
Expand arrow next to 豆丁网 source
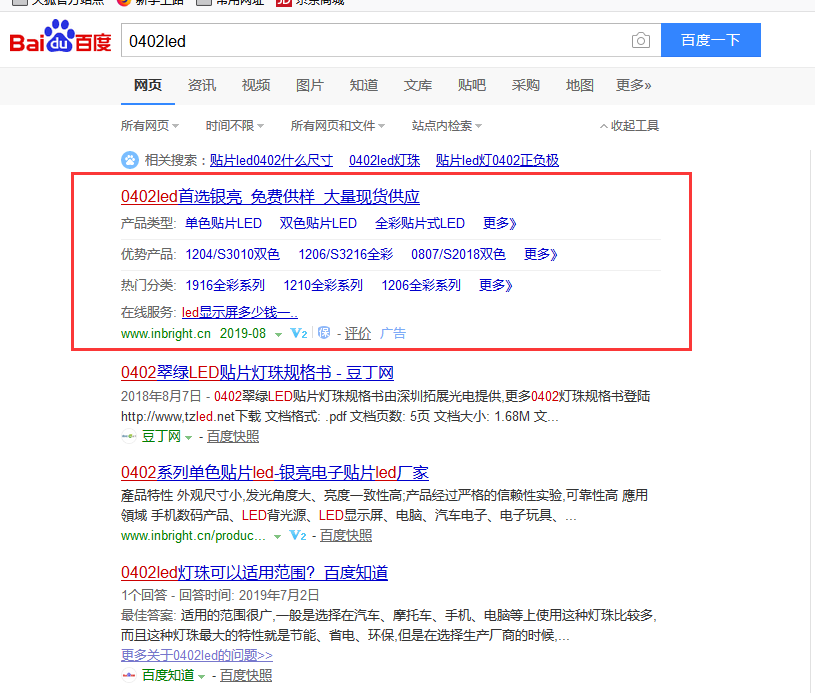click(x=188, y=437)
